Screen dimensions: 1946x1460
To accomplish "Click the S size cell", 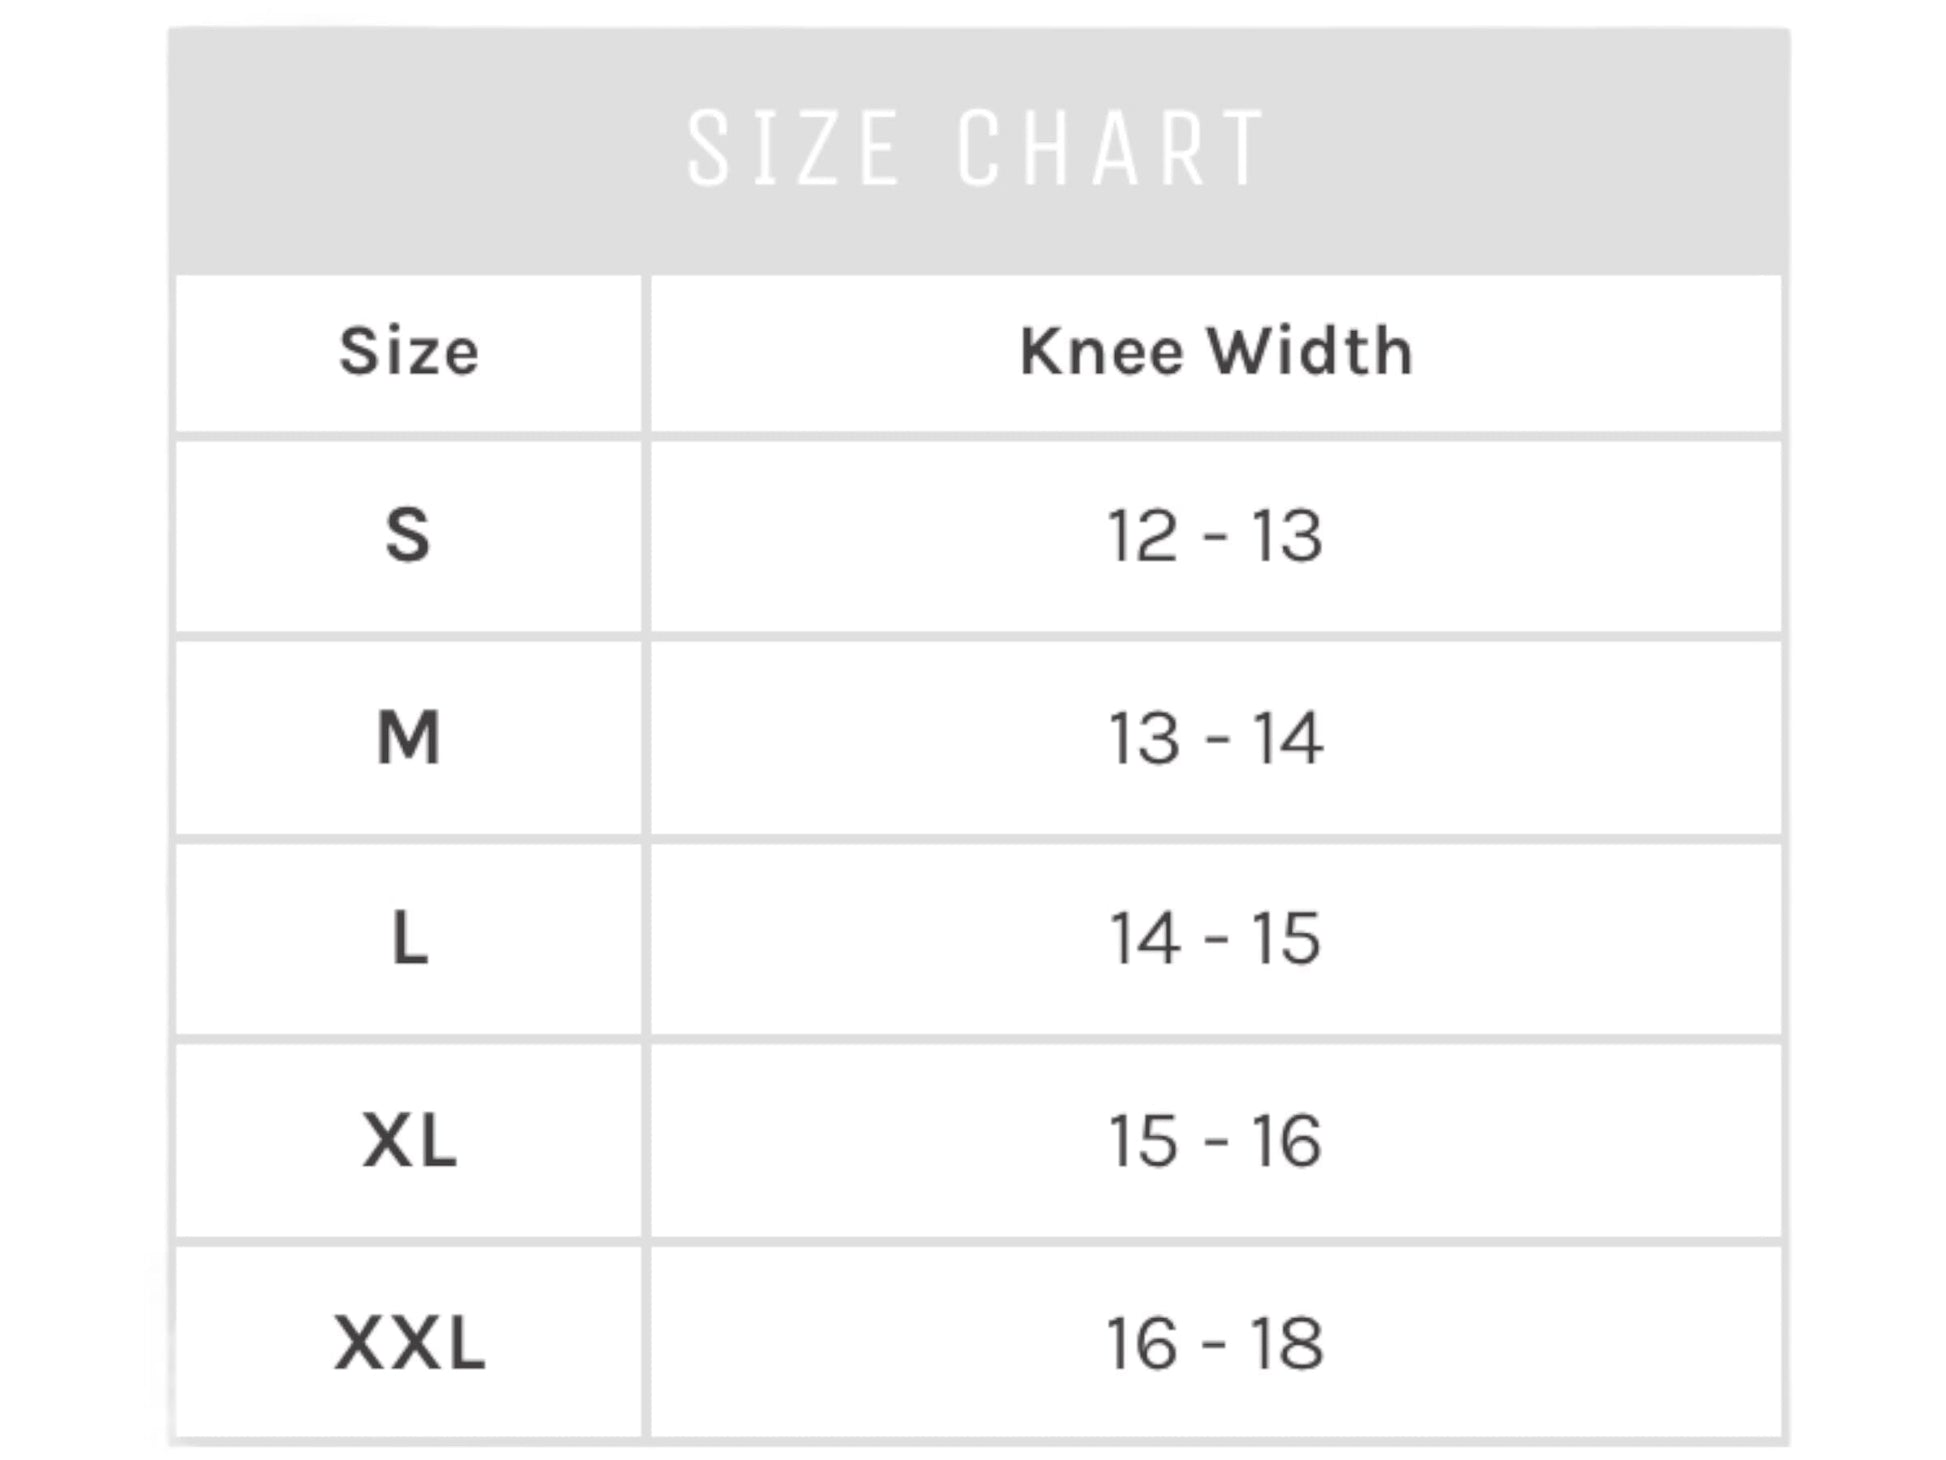I will [x=409, y=536].
